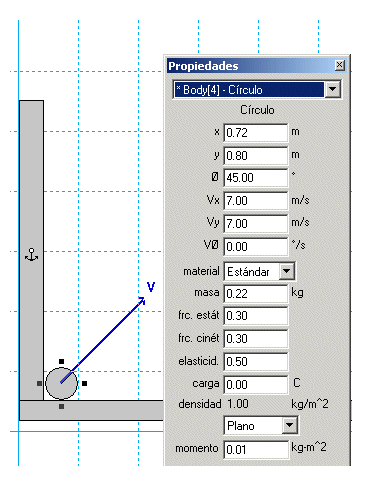Image resolution: width=382 pixels, height=486 pixels.
Task: Click the densidad value 1.00
Action: pyautogui.click(x=238, y=404)
